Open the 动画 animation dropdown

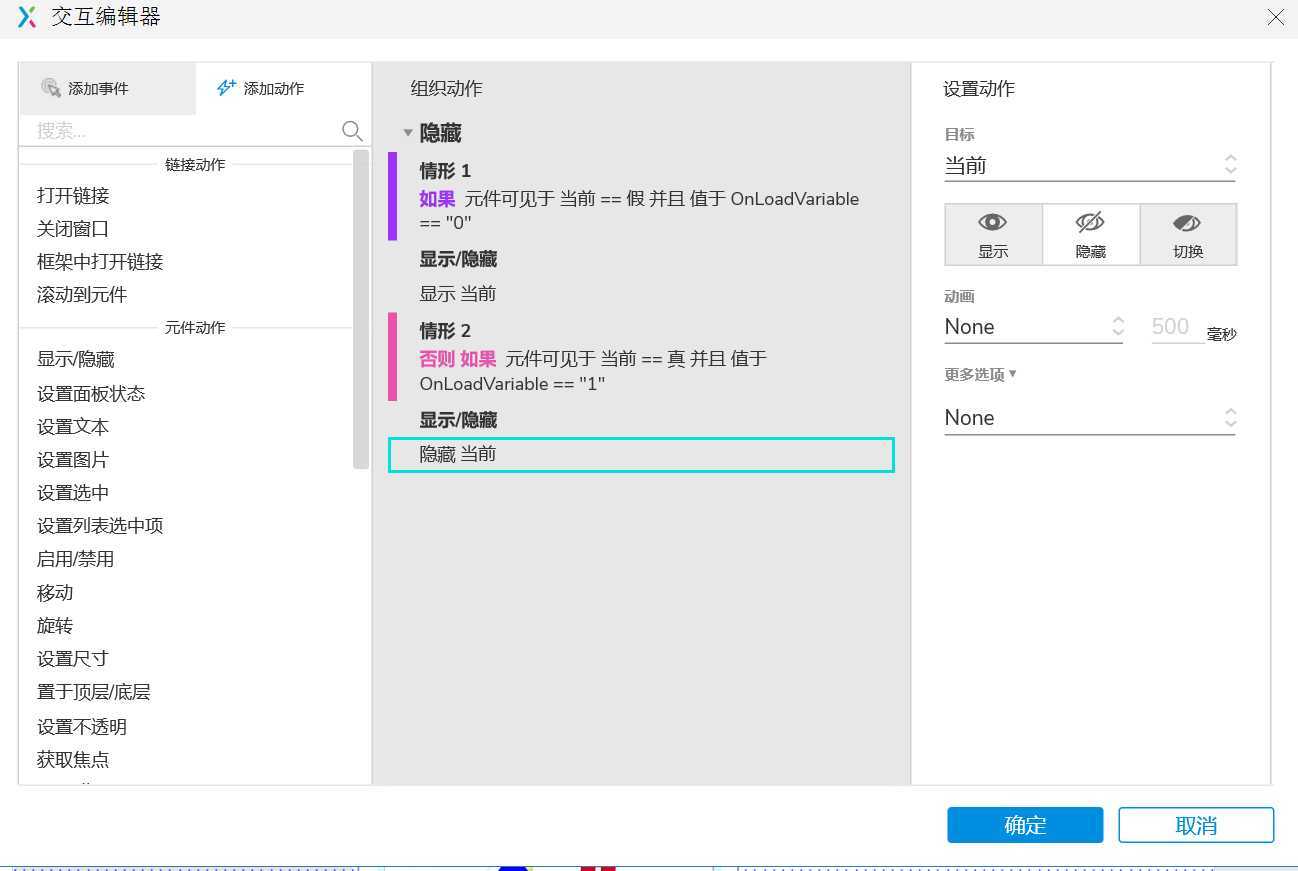click(1033, 327)
